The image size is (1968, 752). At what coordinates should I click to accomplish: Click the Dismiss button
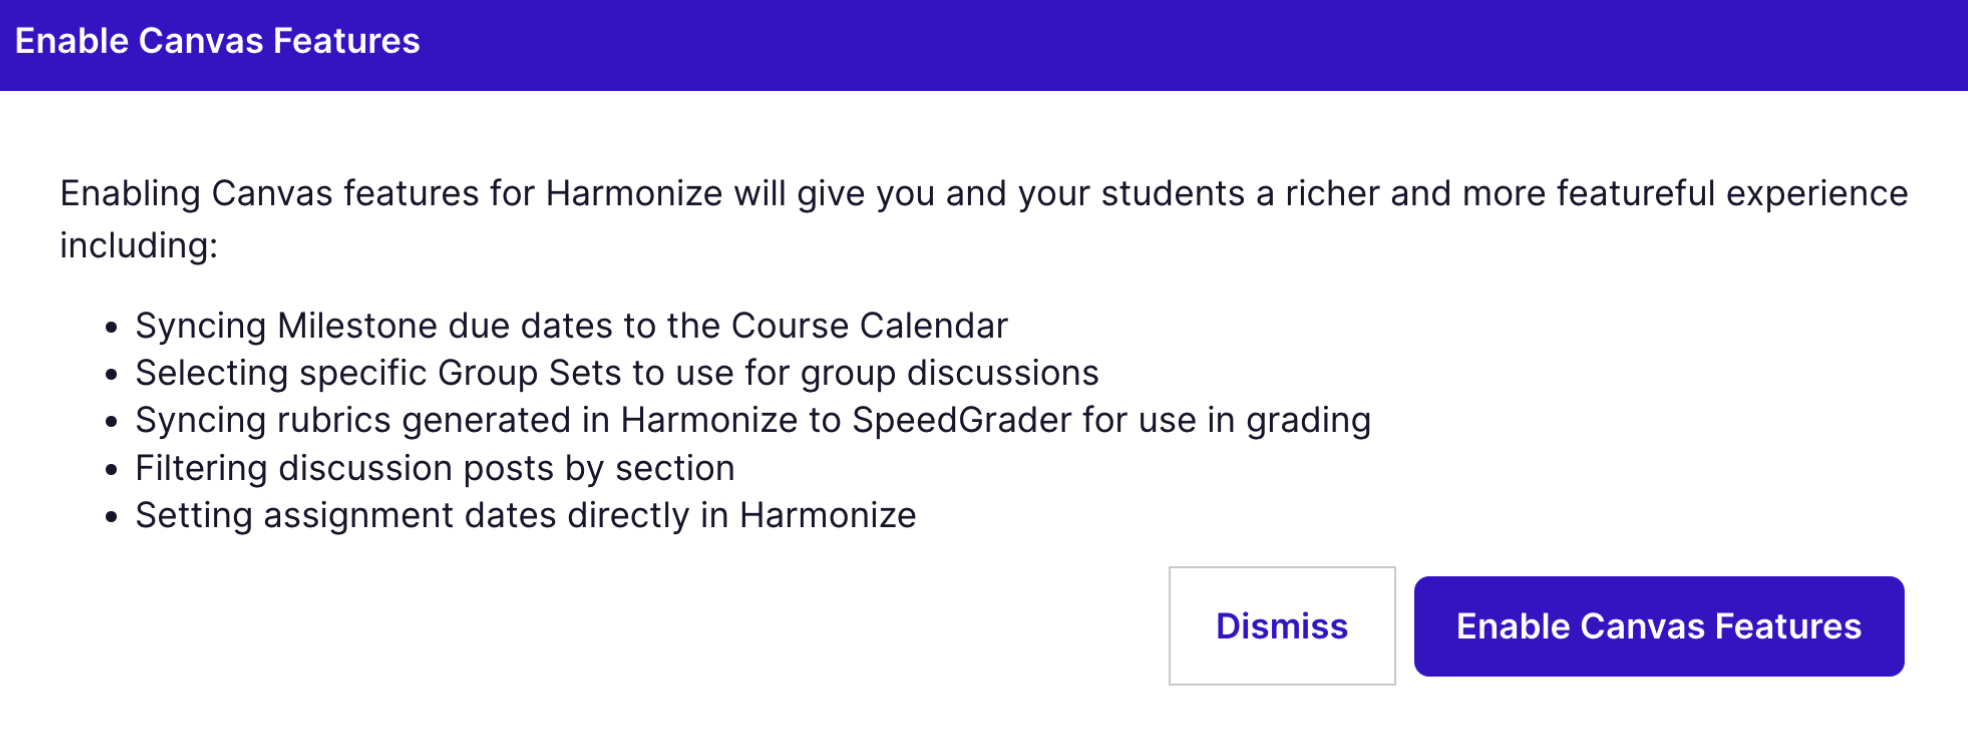pyautogui.click(x=1281, y=626)
